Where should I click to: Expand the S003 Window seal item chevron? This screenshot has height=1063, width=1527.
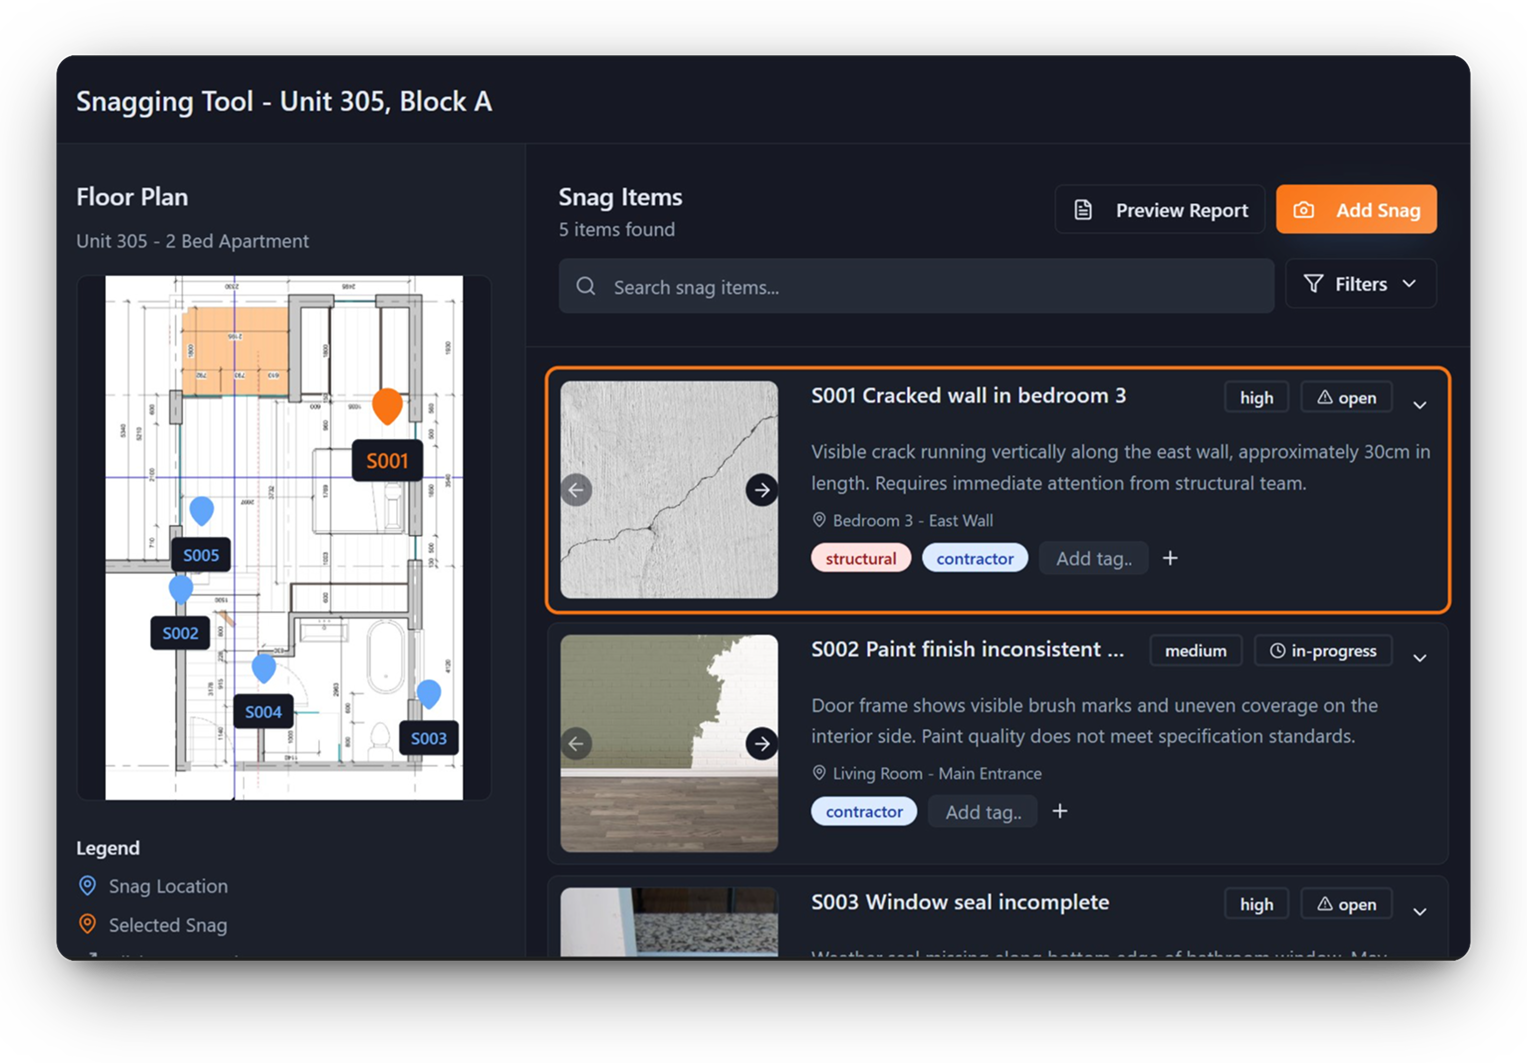click(1420, 911)
